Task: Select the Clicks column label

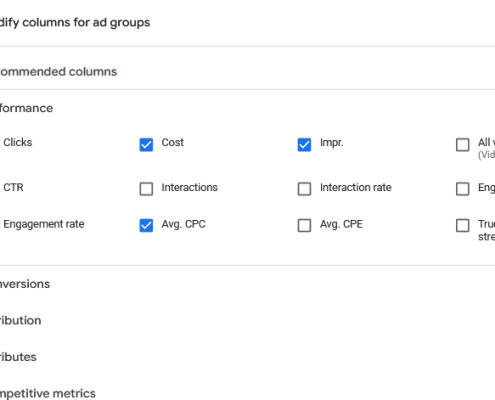Action: point(18,142)
